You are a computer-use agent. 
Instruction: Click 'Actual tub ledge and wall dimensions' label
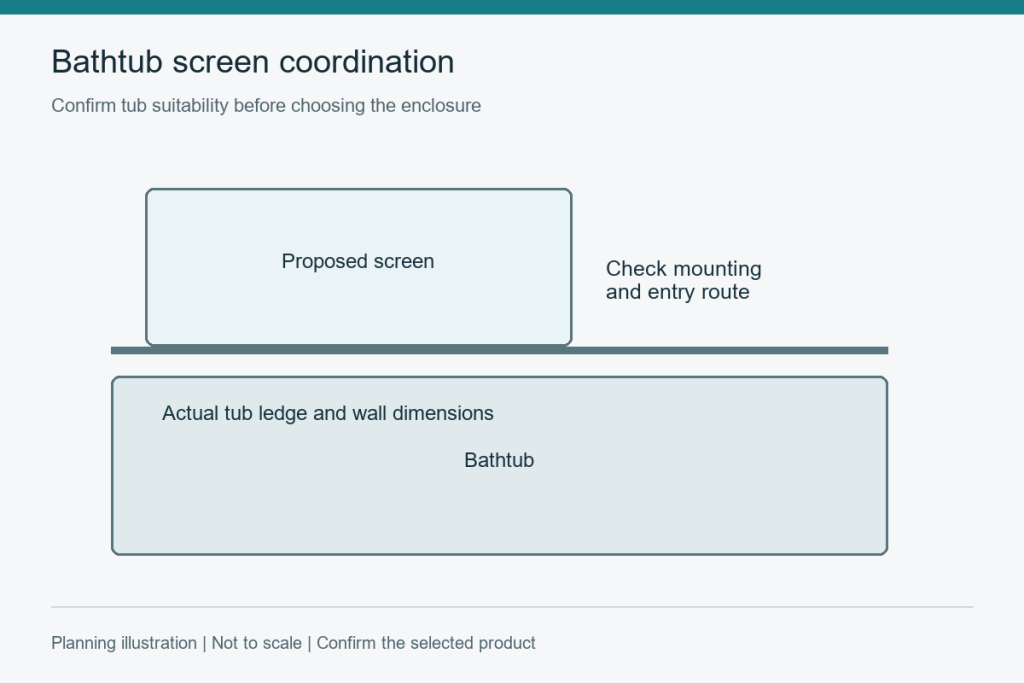(x=328, y=413)
